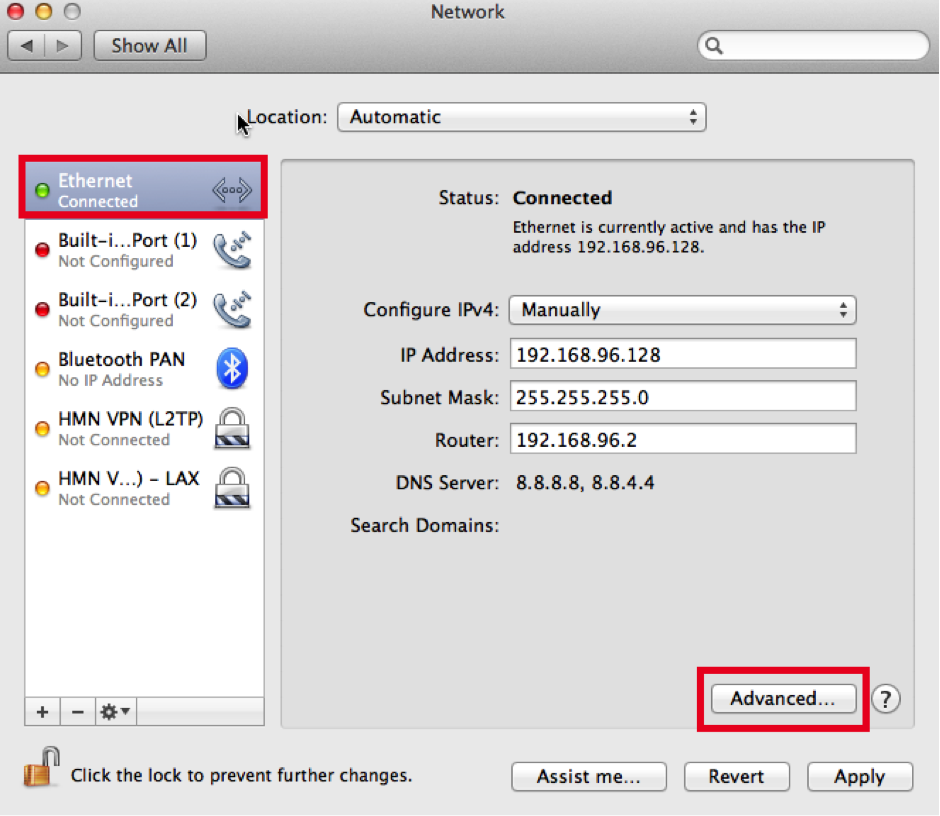Click the Apply button
The image size is (940, 816).
[x=860, y=776]
